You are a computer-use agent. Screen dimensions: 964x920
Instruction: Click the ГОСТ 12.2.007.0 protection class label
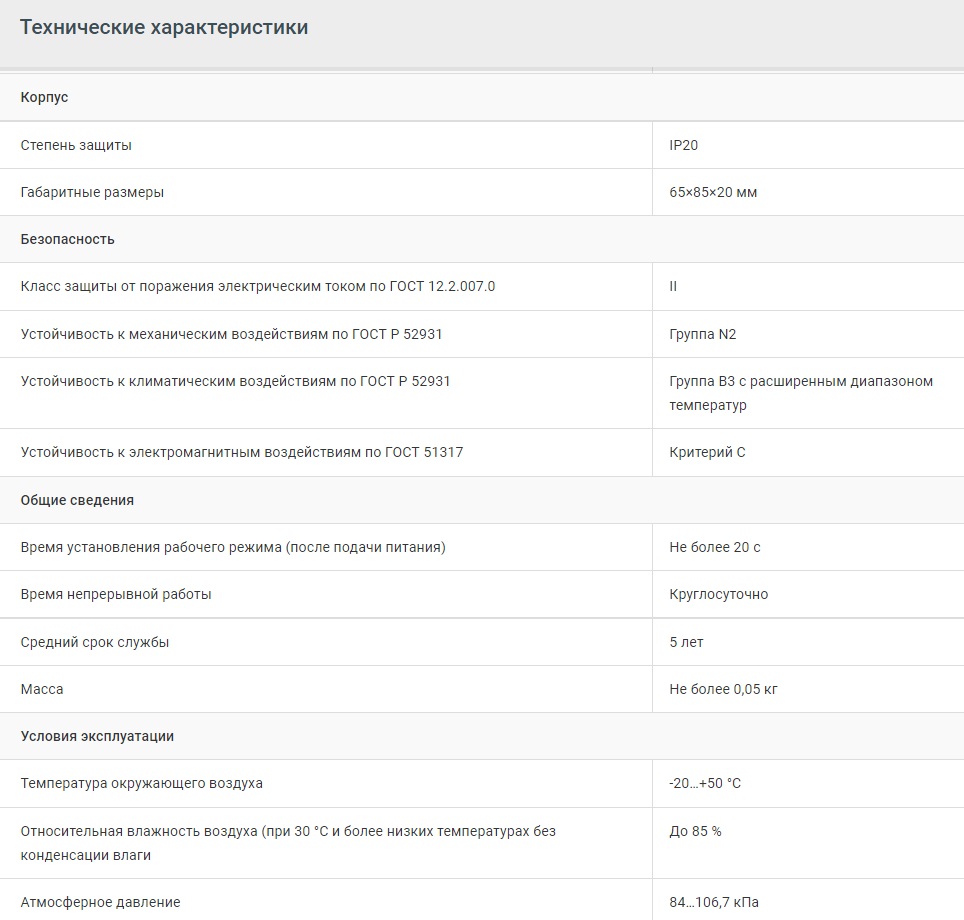tap(258, 286)
